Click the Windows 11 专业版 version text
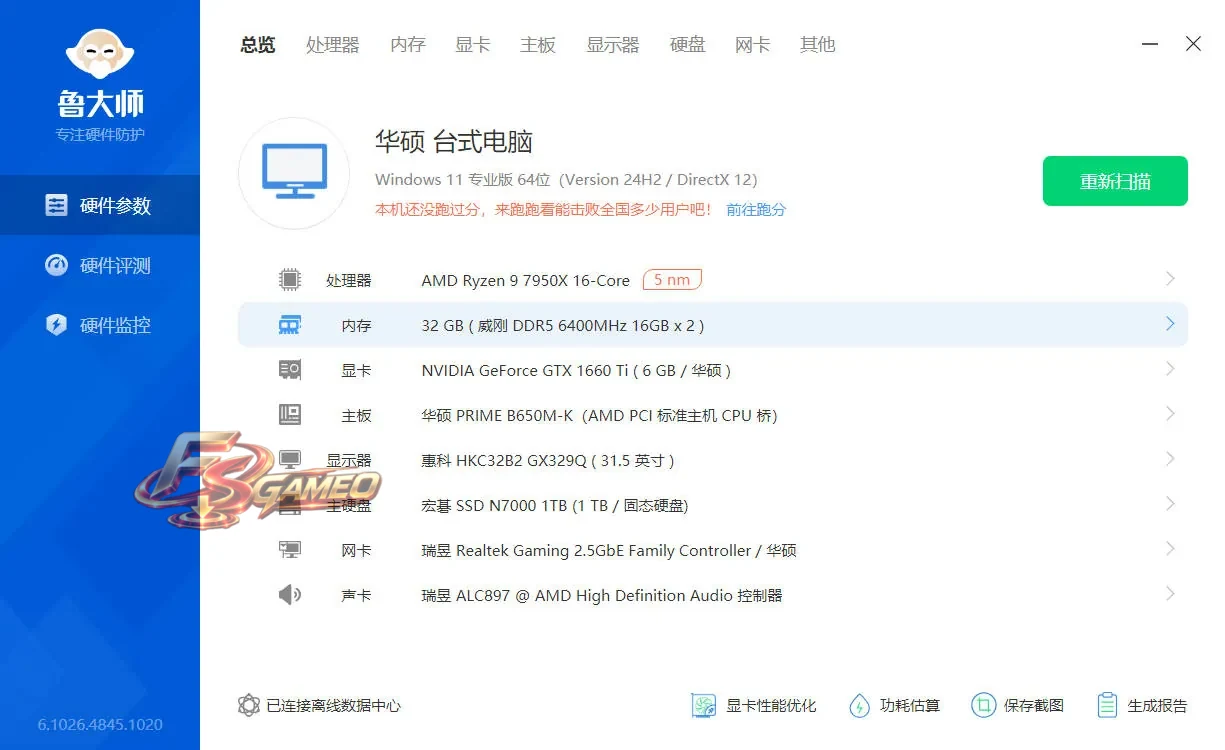1225x750 pixels. [566, 180]
